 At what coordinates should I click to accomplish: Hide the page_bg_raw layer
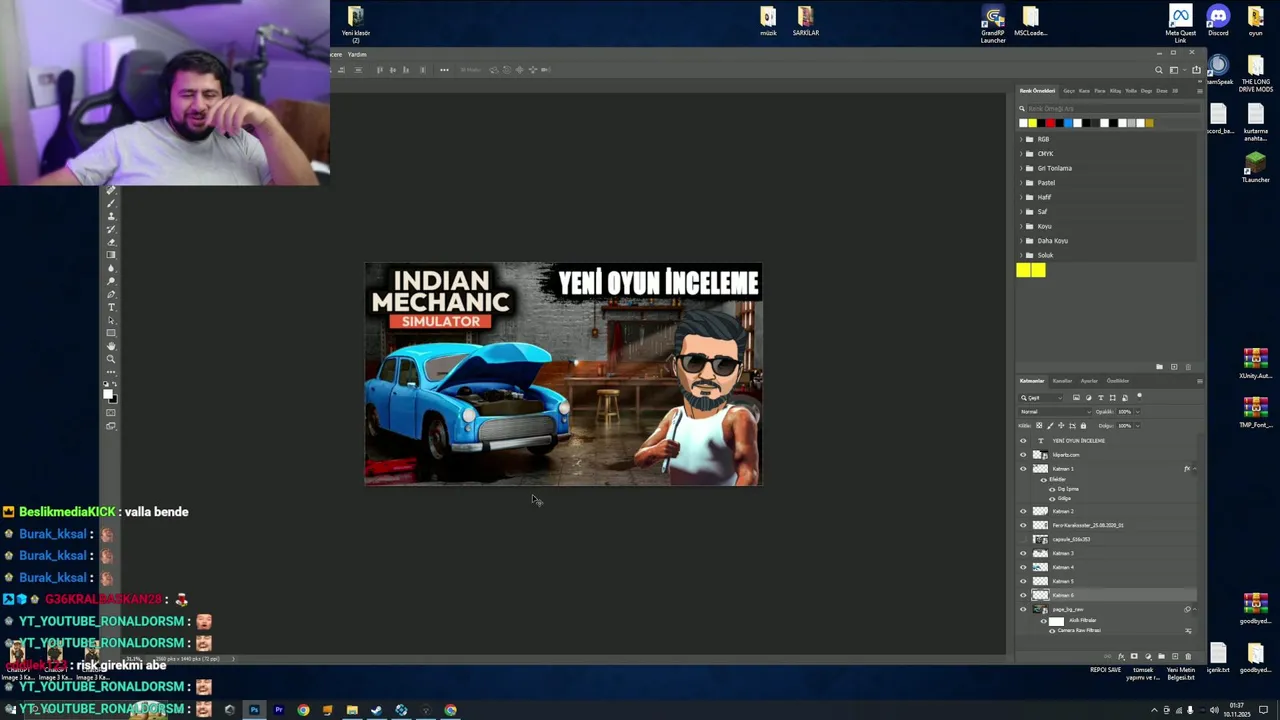(x=1023, y=609)
